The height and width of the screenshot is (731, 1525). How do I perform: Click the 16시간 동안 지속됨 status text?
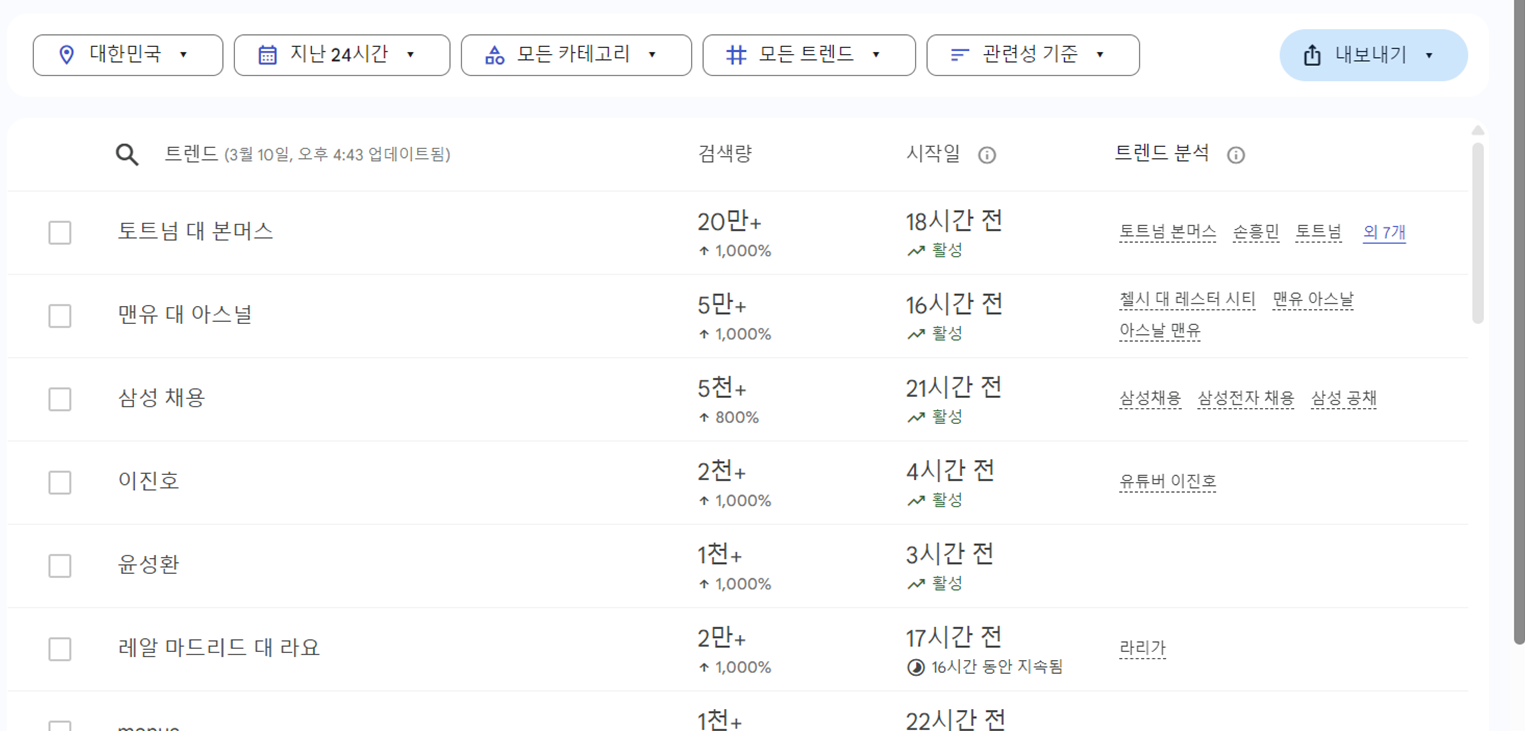click(997, 667)
